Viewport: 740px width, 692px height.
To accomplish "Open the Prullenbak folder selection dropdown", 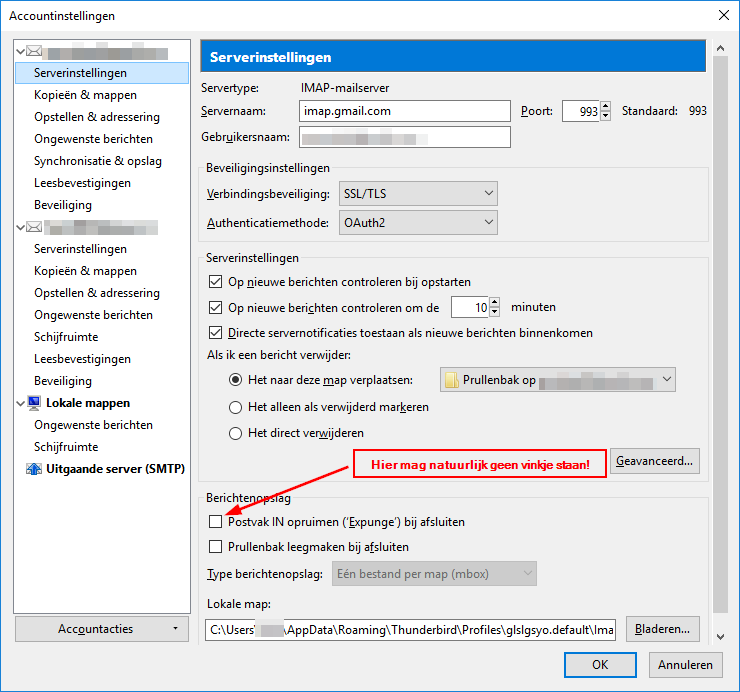I will point(558,380).
